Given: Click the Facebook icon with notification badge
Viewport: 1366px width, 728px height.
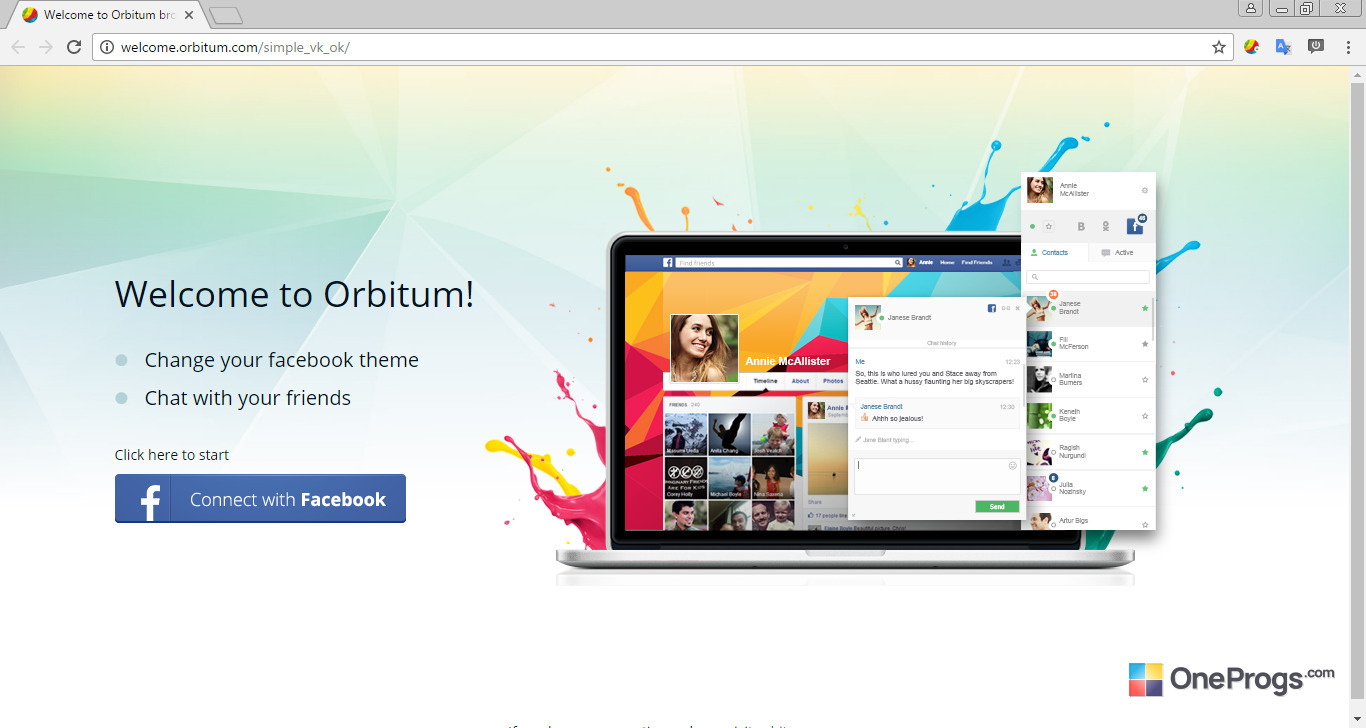Looking at the screenshot, I should point(1135,226).
